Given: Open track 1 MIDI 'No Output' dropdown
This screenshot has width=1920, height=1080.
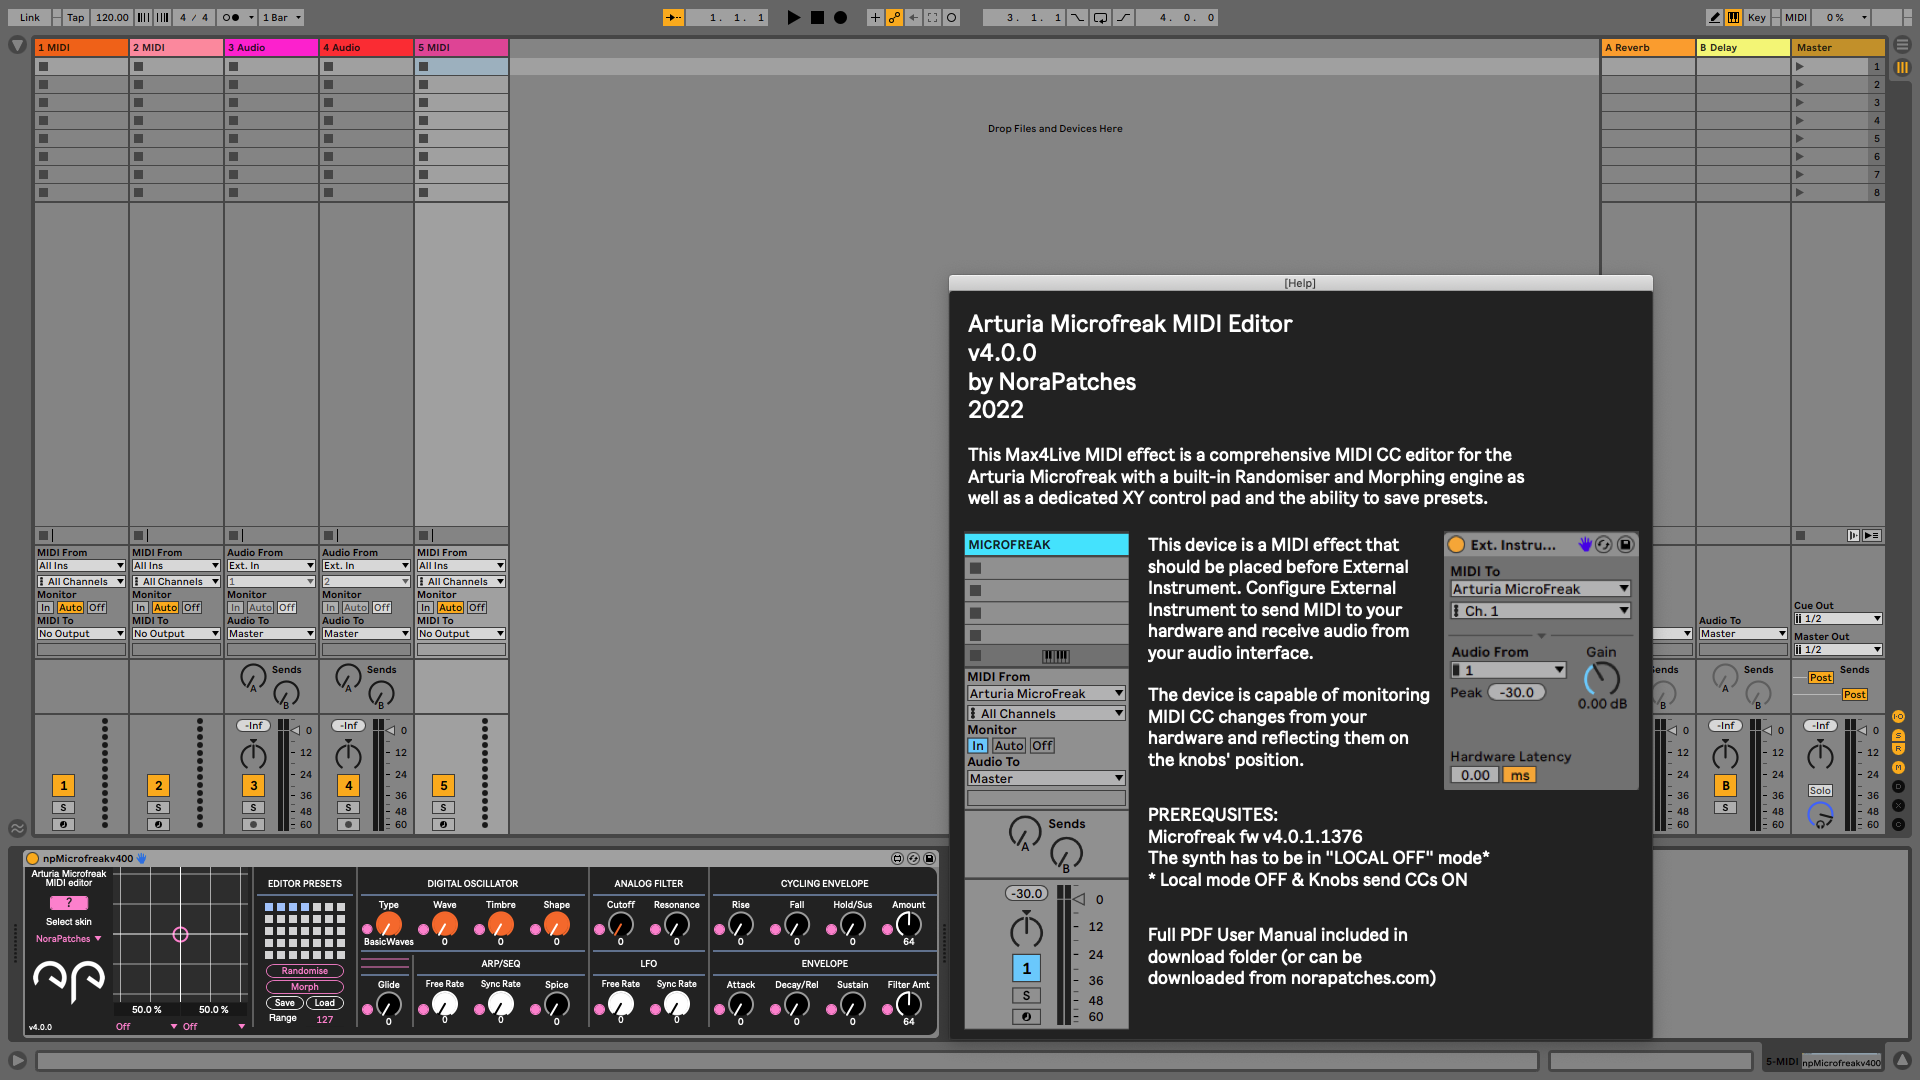Looking at the screenshot, I should [80, 633].
